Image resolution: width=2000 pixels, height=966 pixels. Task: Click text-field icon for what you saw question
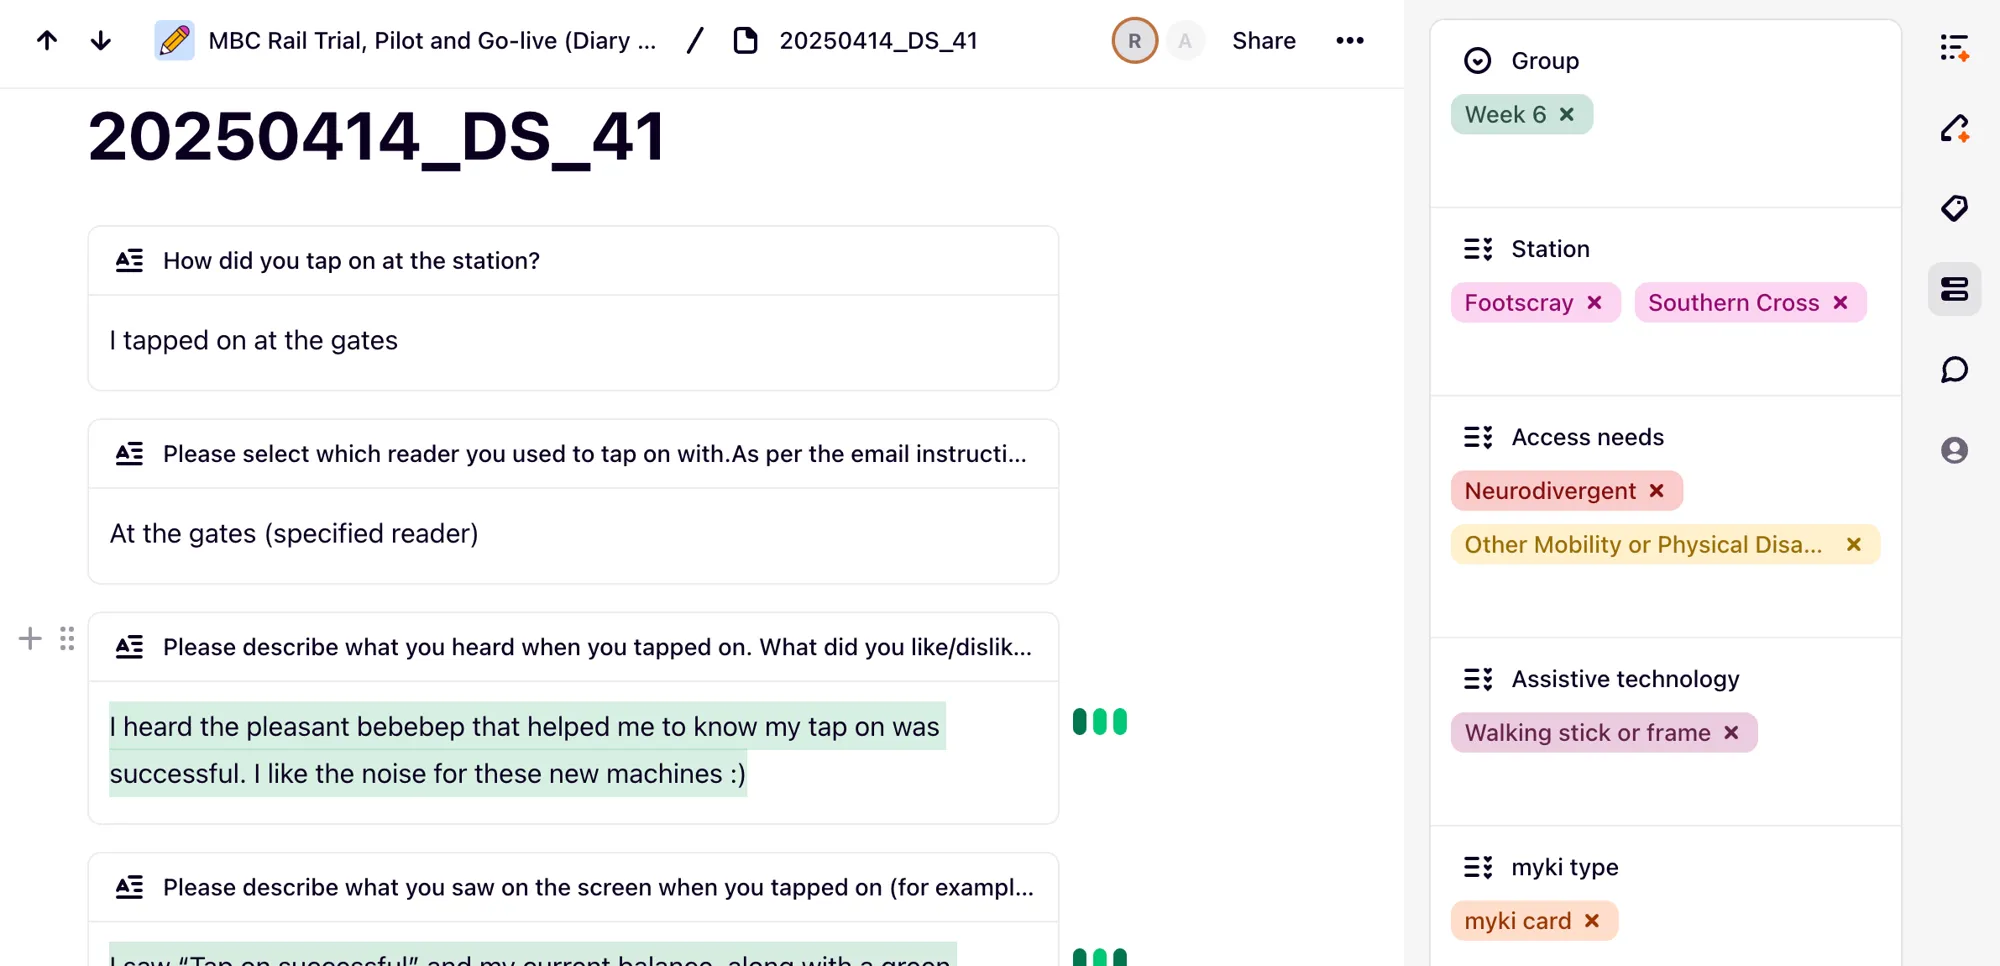point(129,887)
